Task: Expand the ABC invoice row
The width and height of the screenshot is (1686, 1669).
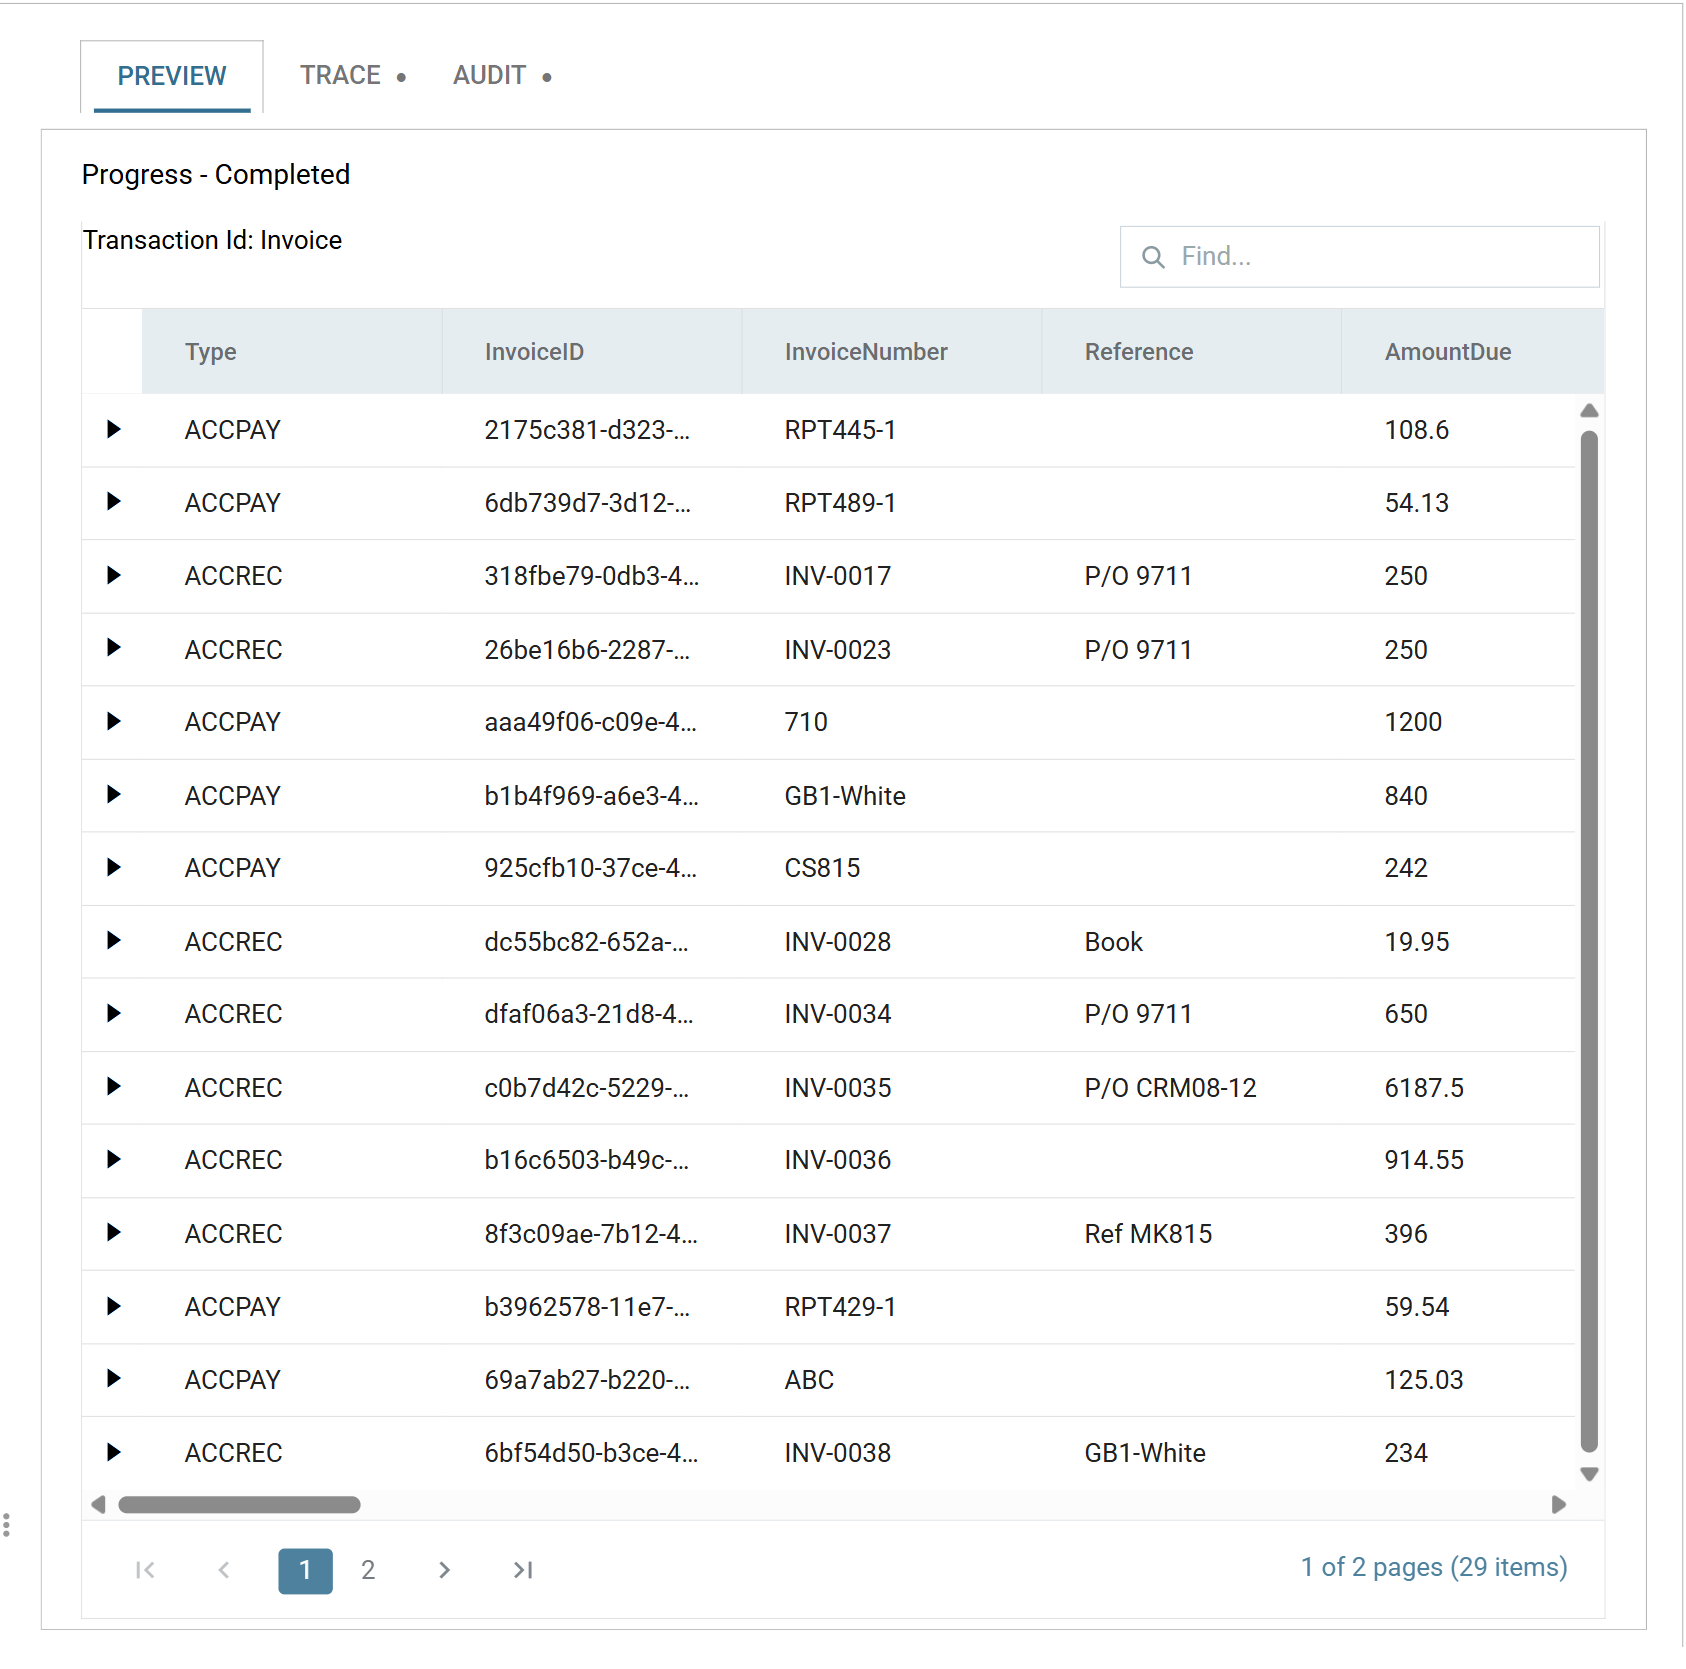Action: pyautogui.click(x=113, y=1379)
